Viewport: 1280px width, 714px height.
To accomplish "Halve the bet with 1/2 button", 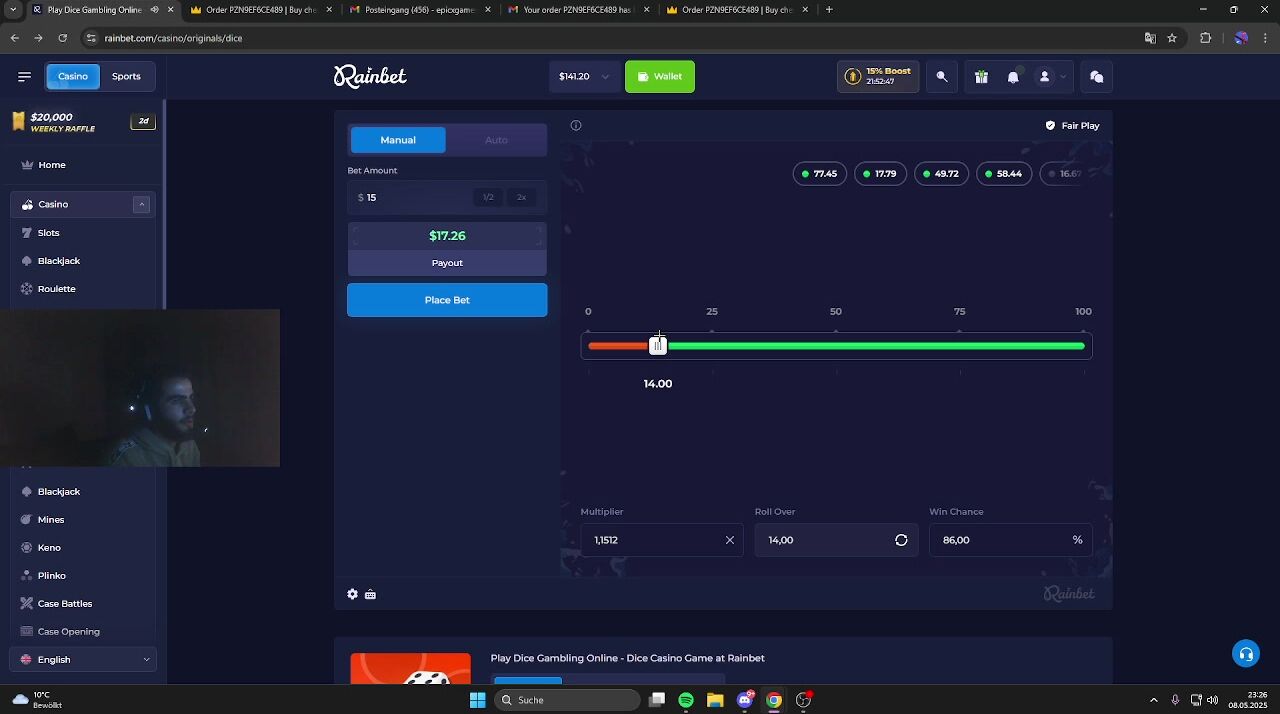I will [488, 198].
